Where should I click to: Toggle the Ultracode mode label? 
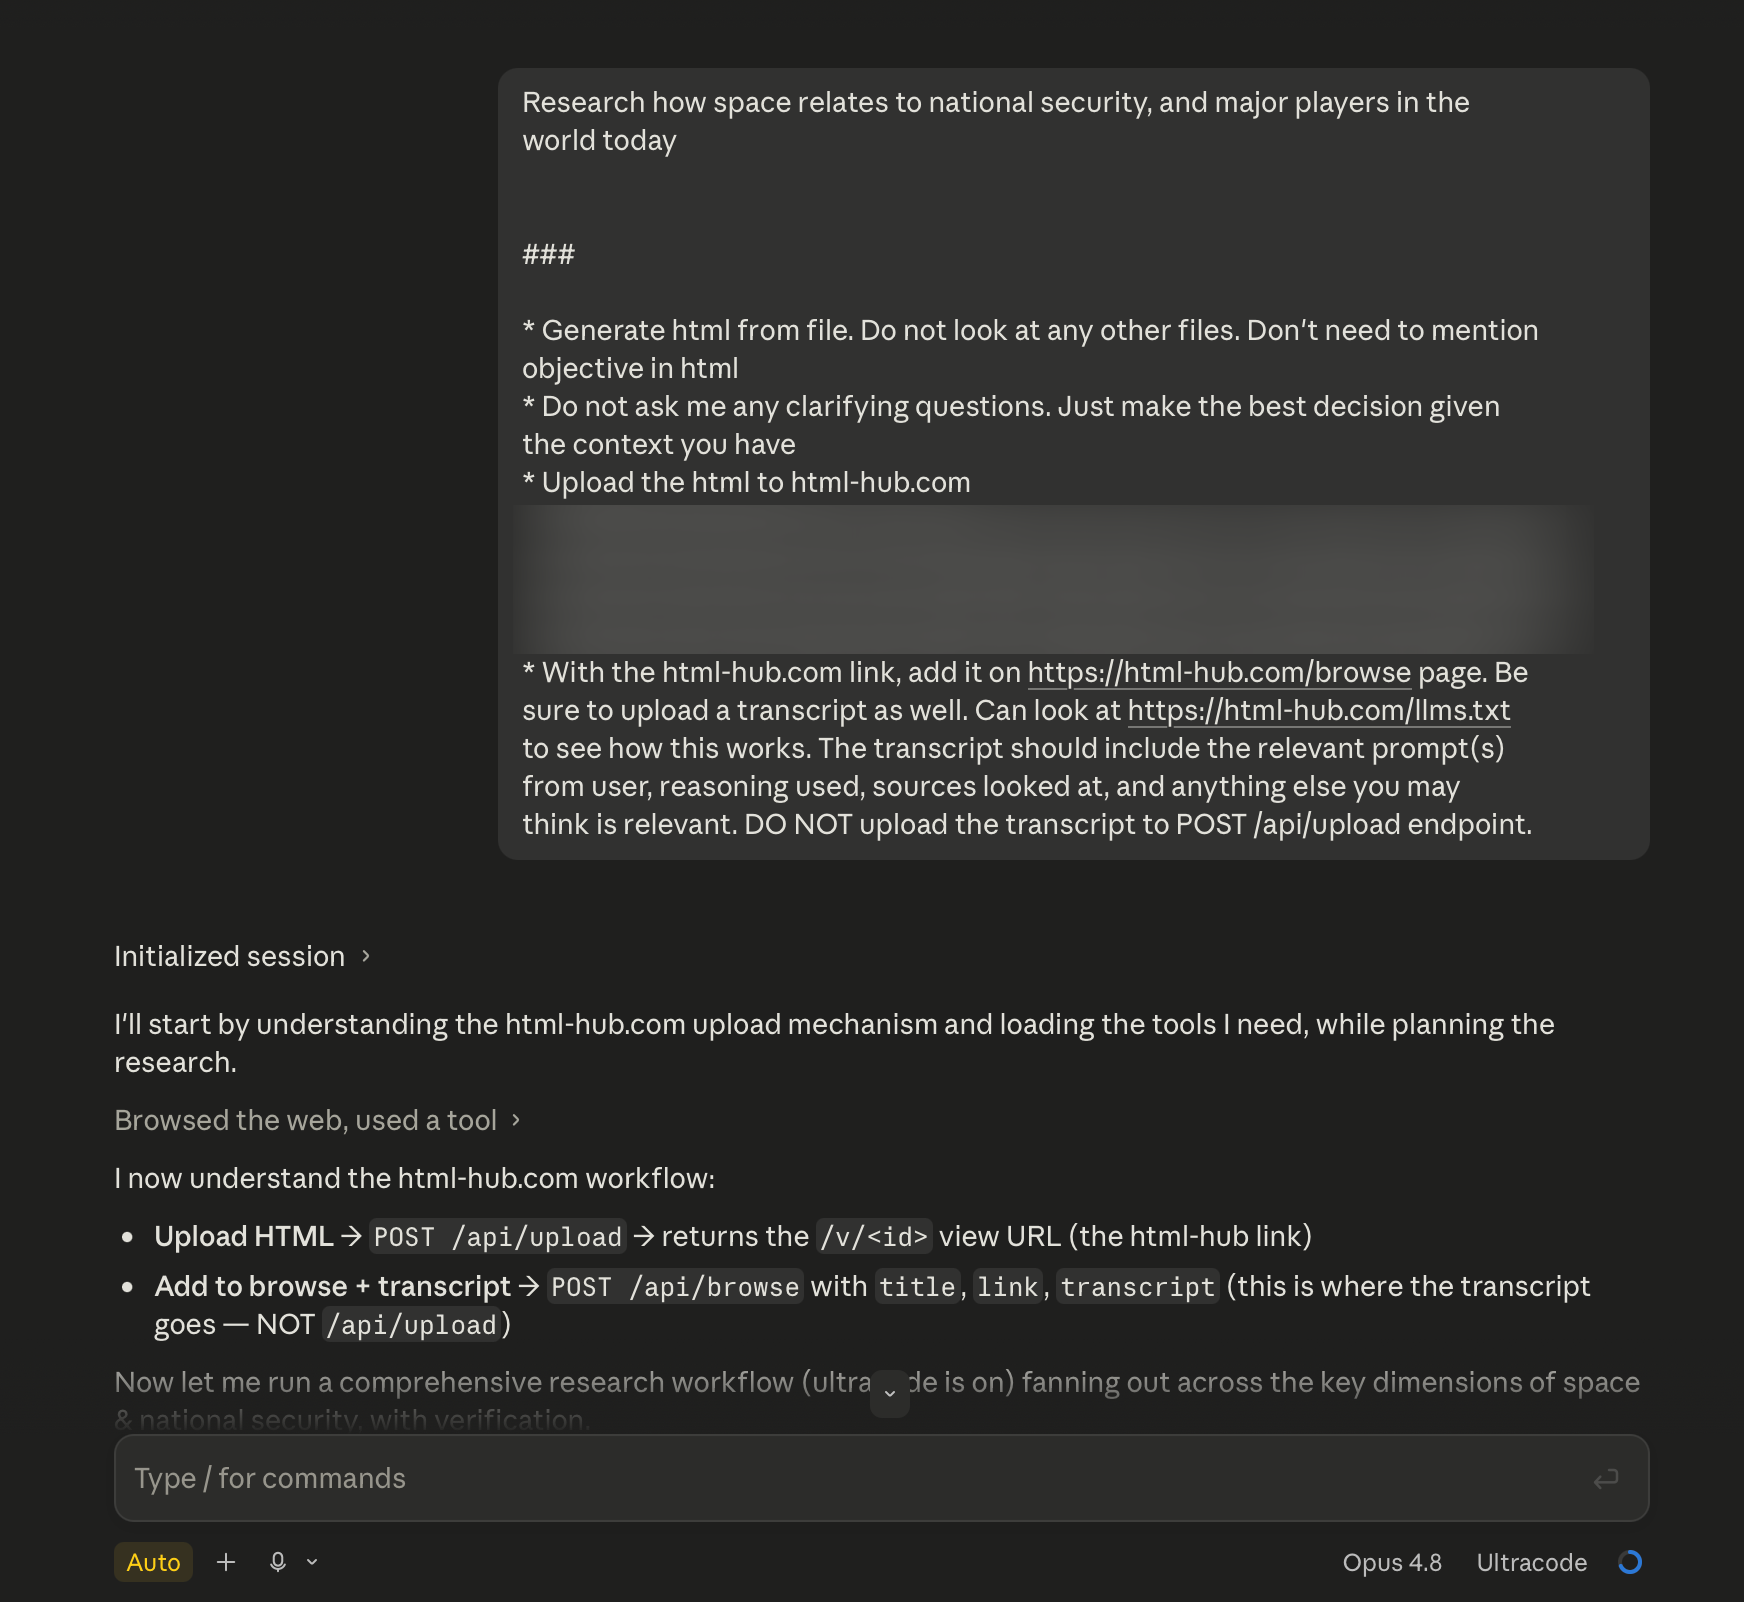click(1531, 1562)
